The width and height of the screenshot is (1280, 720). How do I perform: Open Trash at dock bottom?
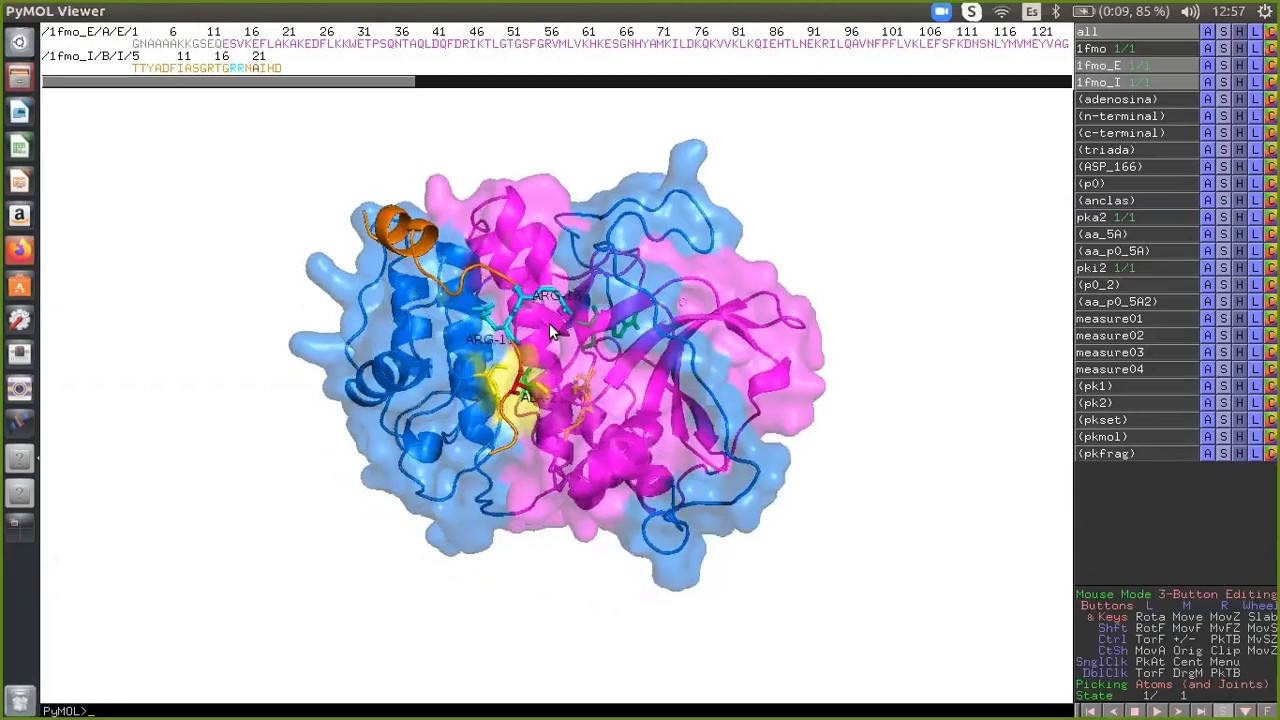[19, 699]
